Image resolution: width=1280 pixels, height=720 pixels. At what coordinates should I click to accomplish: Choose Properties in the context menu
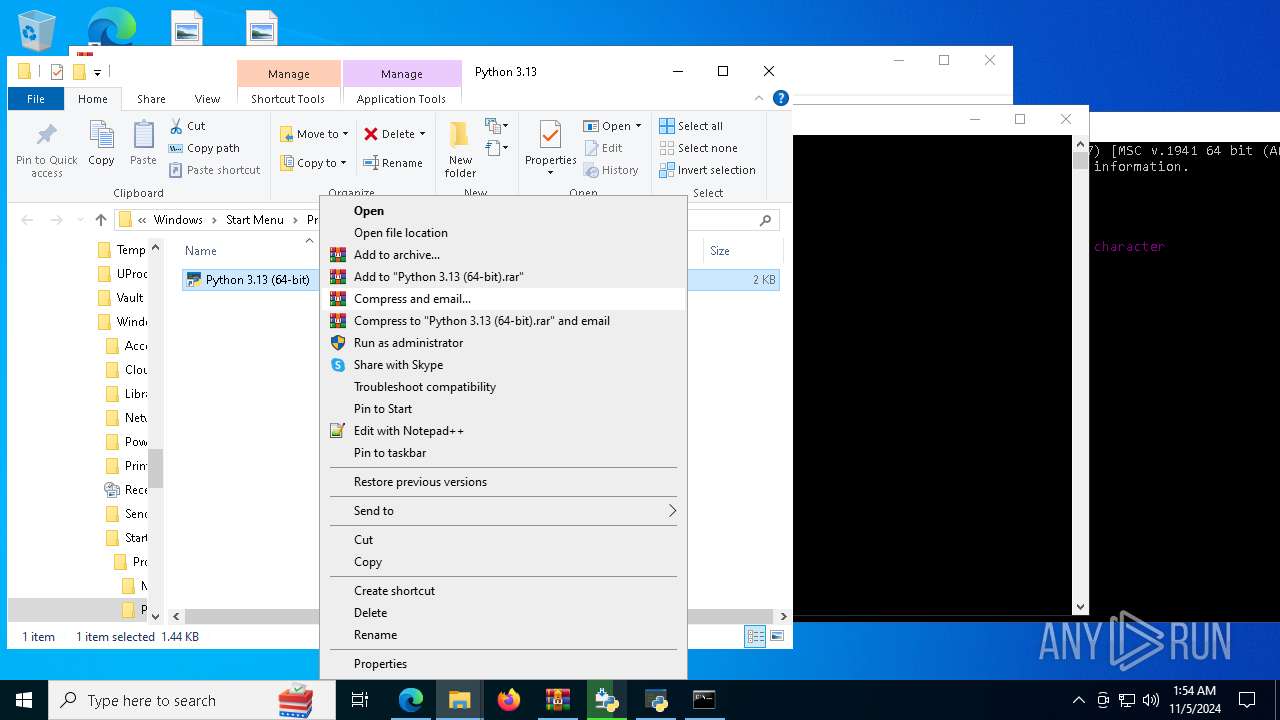click(x=503, y=664)
